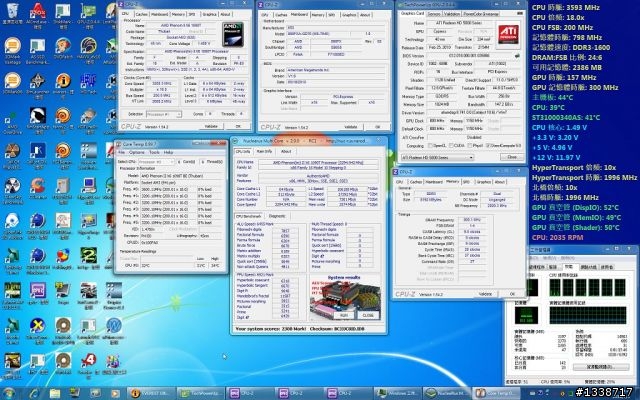Open the 3DMark Vantage desktop shortcut

[12, 51]
